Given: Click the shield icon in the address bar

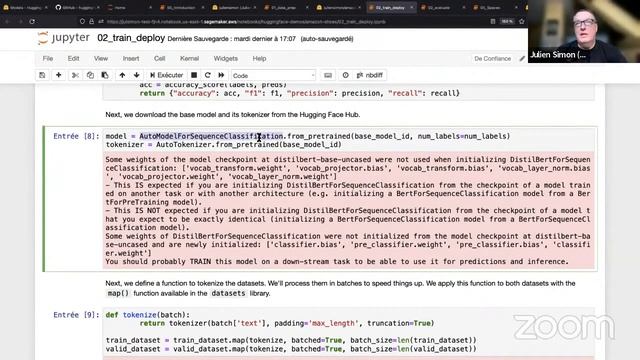Looking at the screenshot, I should click(82, 21).
